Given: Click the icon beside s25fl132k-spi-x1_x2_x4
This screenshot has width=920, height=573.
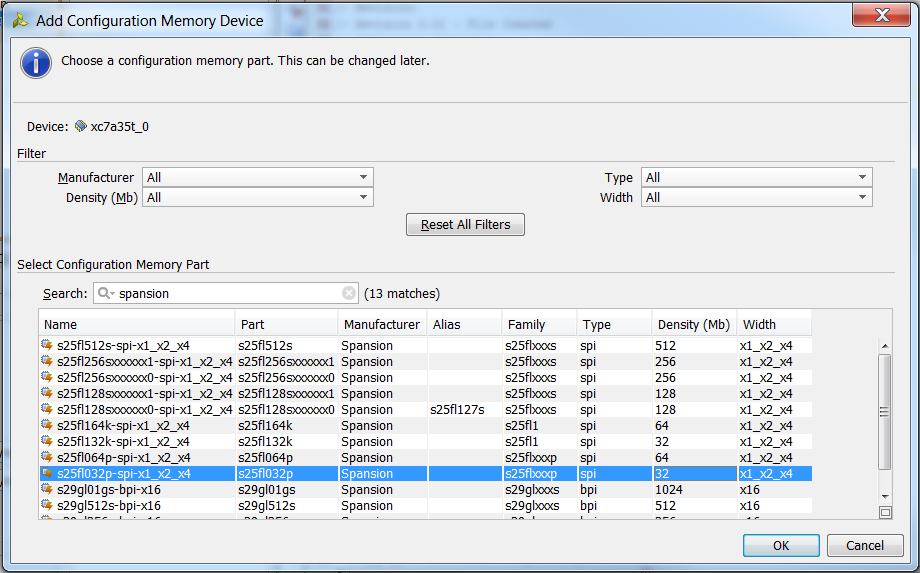Looking at the screenshot, I should [47, 440].
